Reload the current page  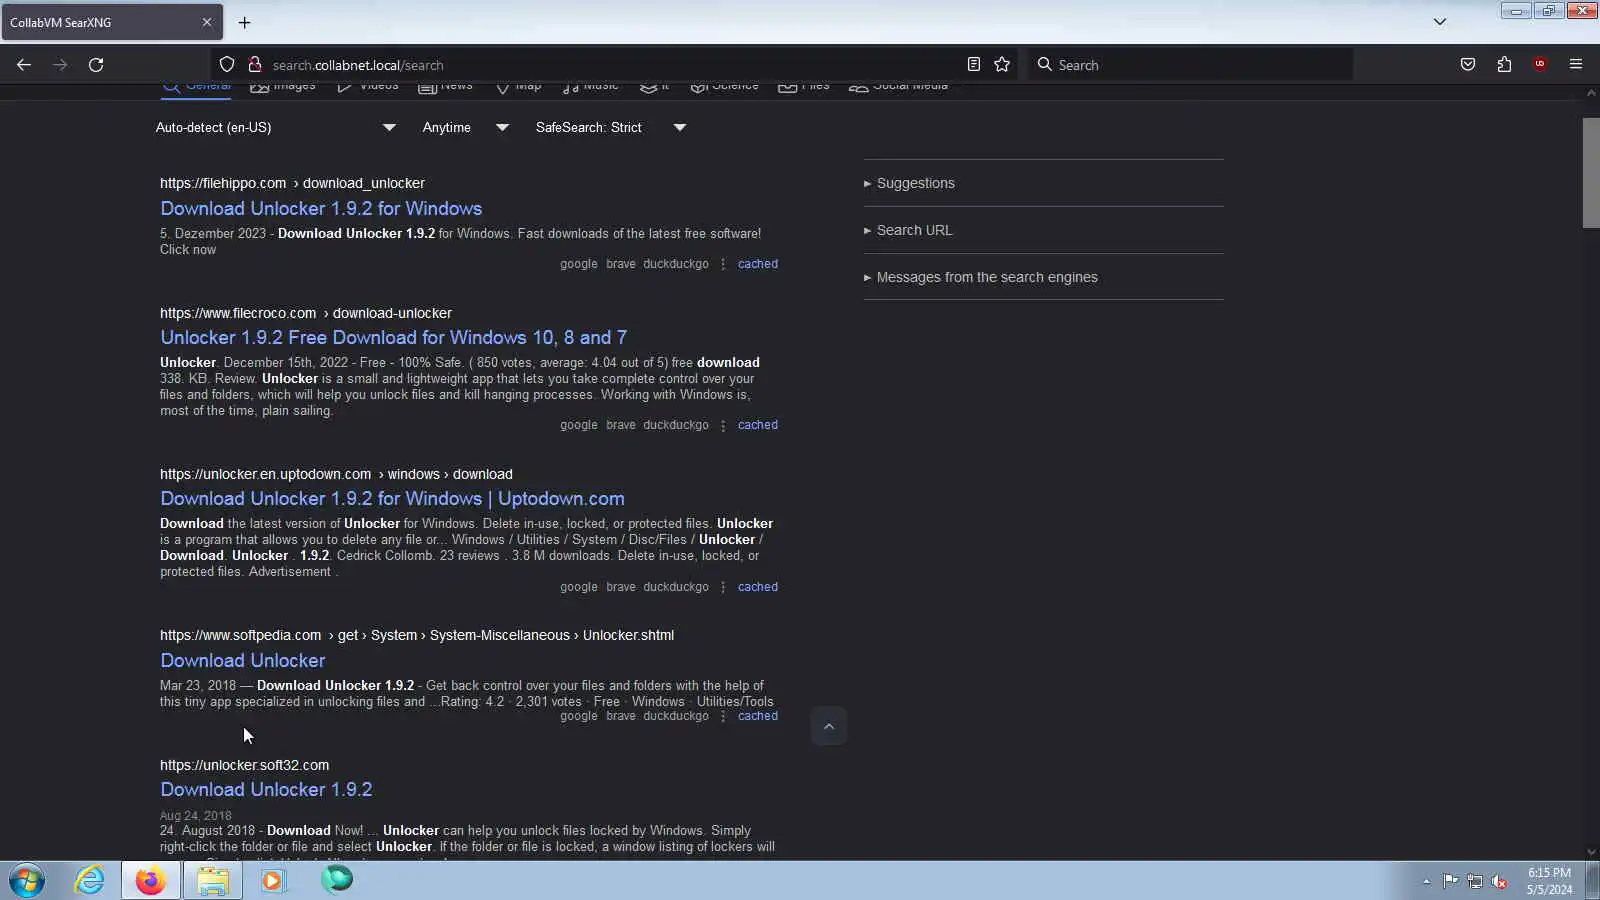96,65
